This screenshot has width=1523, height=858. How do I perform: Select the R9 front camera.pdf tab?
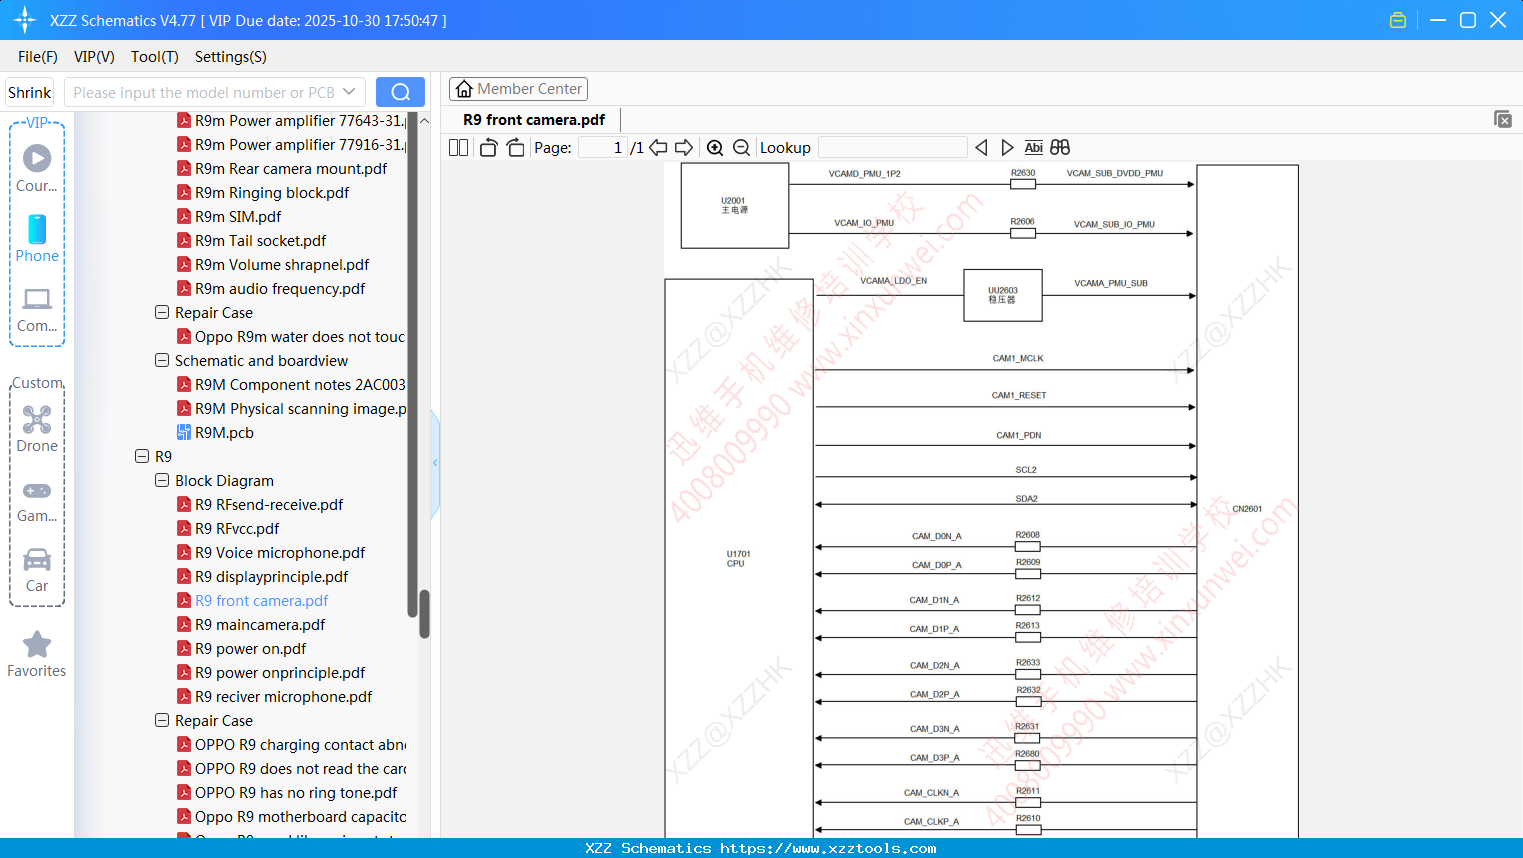point(534,120)
